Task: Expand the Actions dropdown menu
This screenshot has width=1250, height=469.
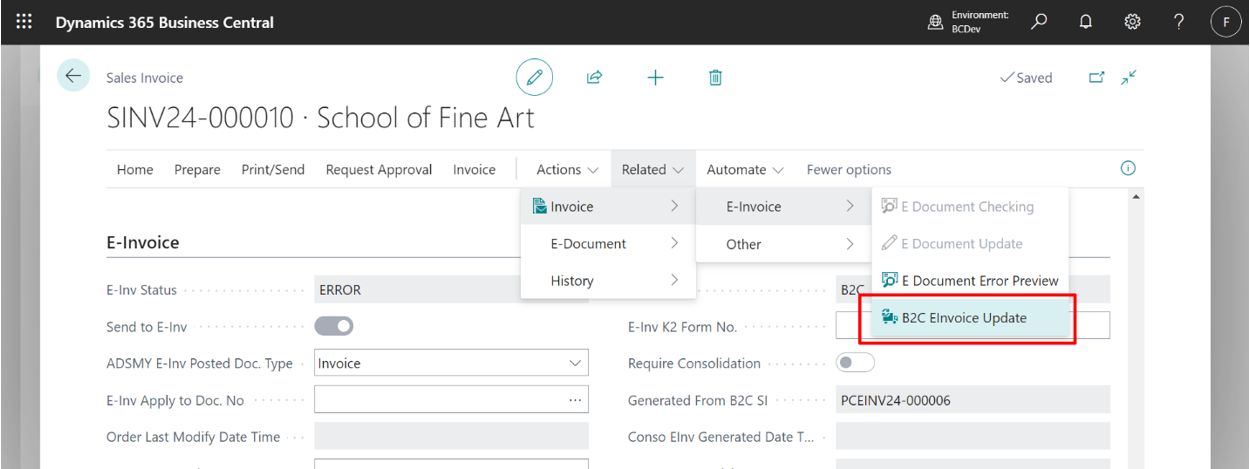Action: tap(567, 169)
